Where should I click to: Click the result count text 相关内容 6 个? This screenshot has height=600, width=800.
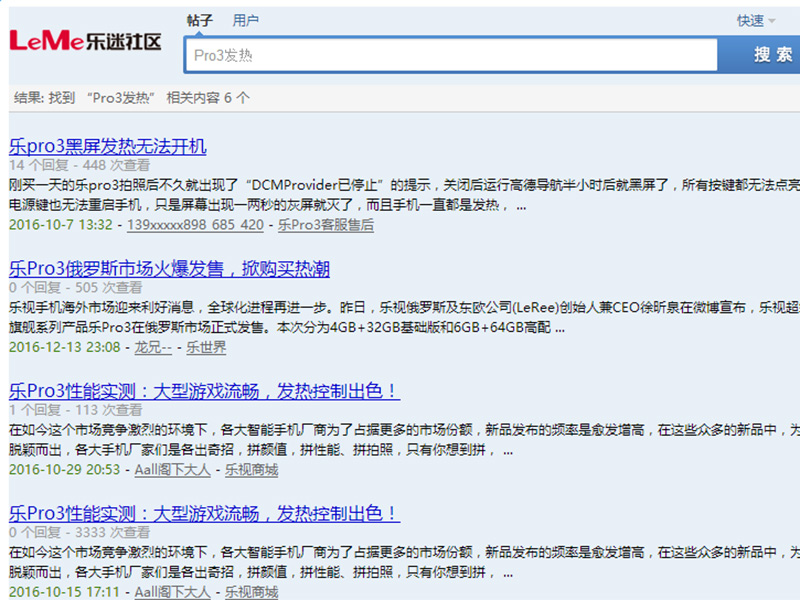click(x=208, y=97)
